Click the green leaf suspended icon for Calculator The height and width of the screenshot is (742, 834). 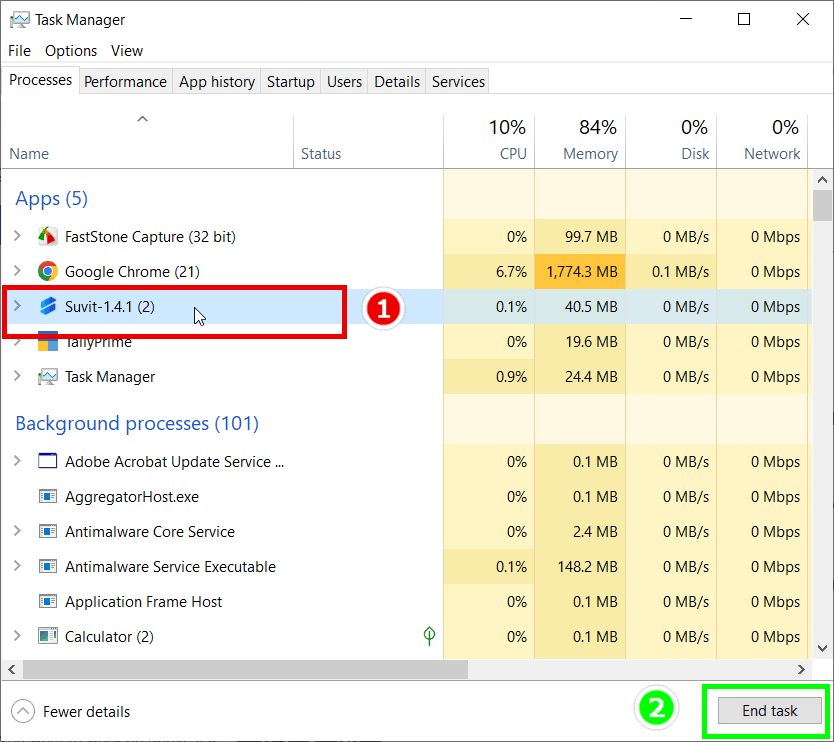[x=429, y=636]
